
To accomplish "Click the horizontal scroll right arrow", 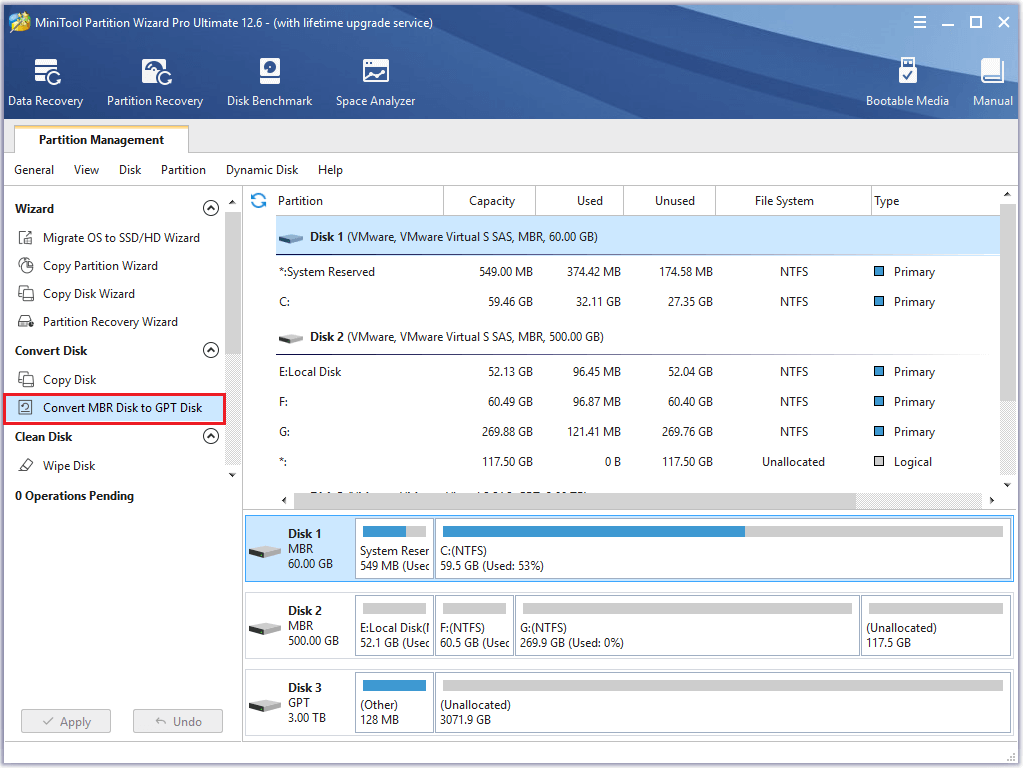I will pos(992,500).
